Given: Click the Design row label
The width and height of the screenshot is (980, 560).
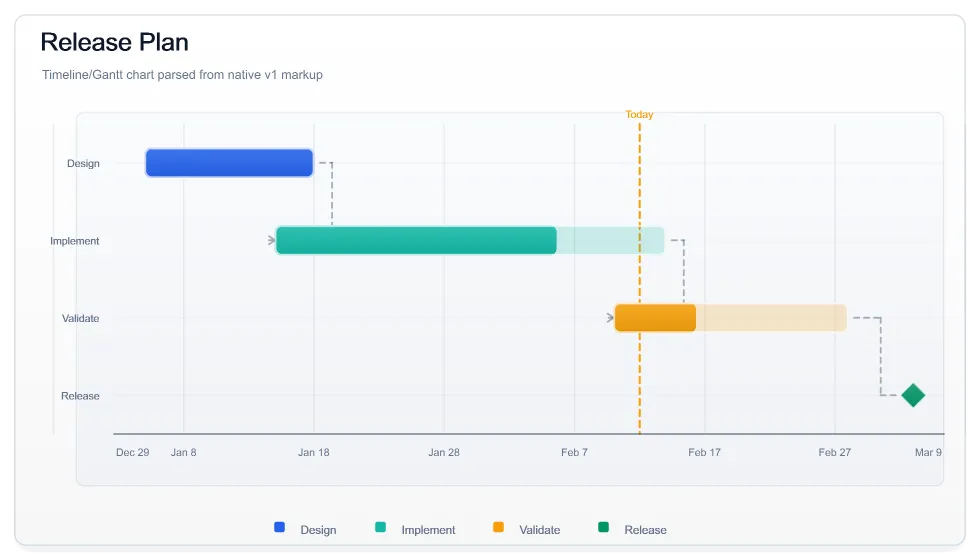Looking at the screenshot, I should tap(83, 164).
